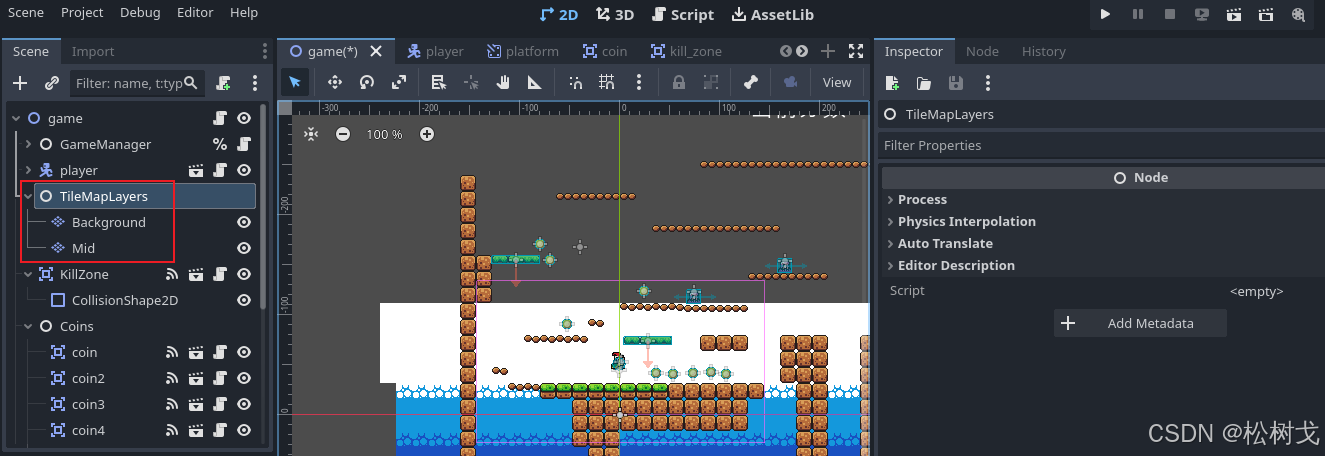1325x456 pixels.
Task: Hide the Mid tilemap layer
Action: (244, 248)
